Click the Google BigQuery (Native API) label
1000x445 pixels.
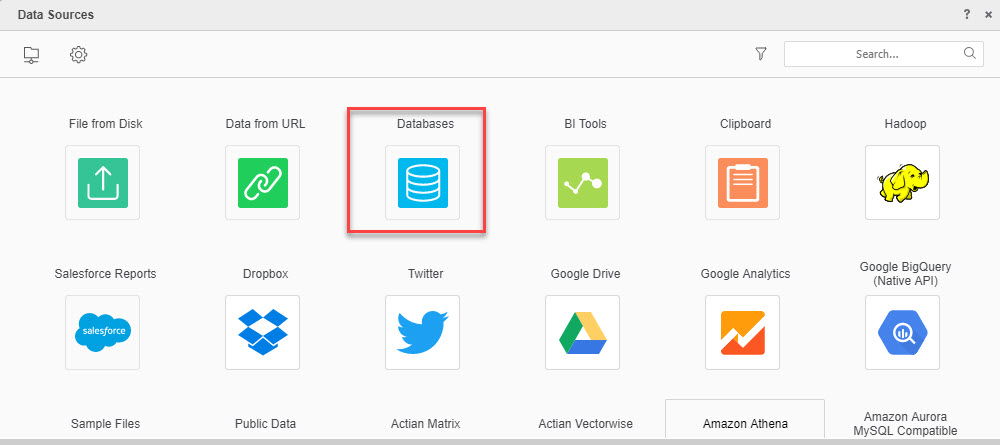905,274
